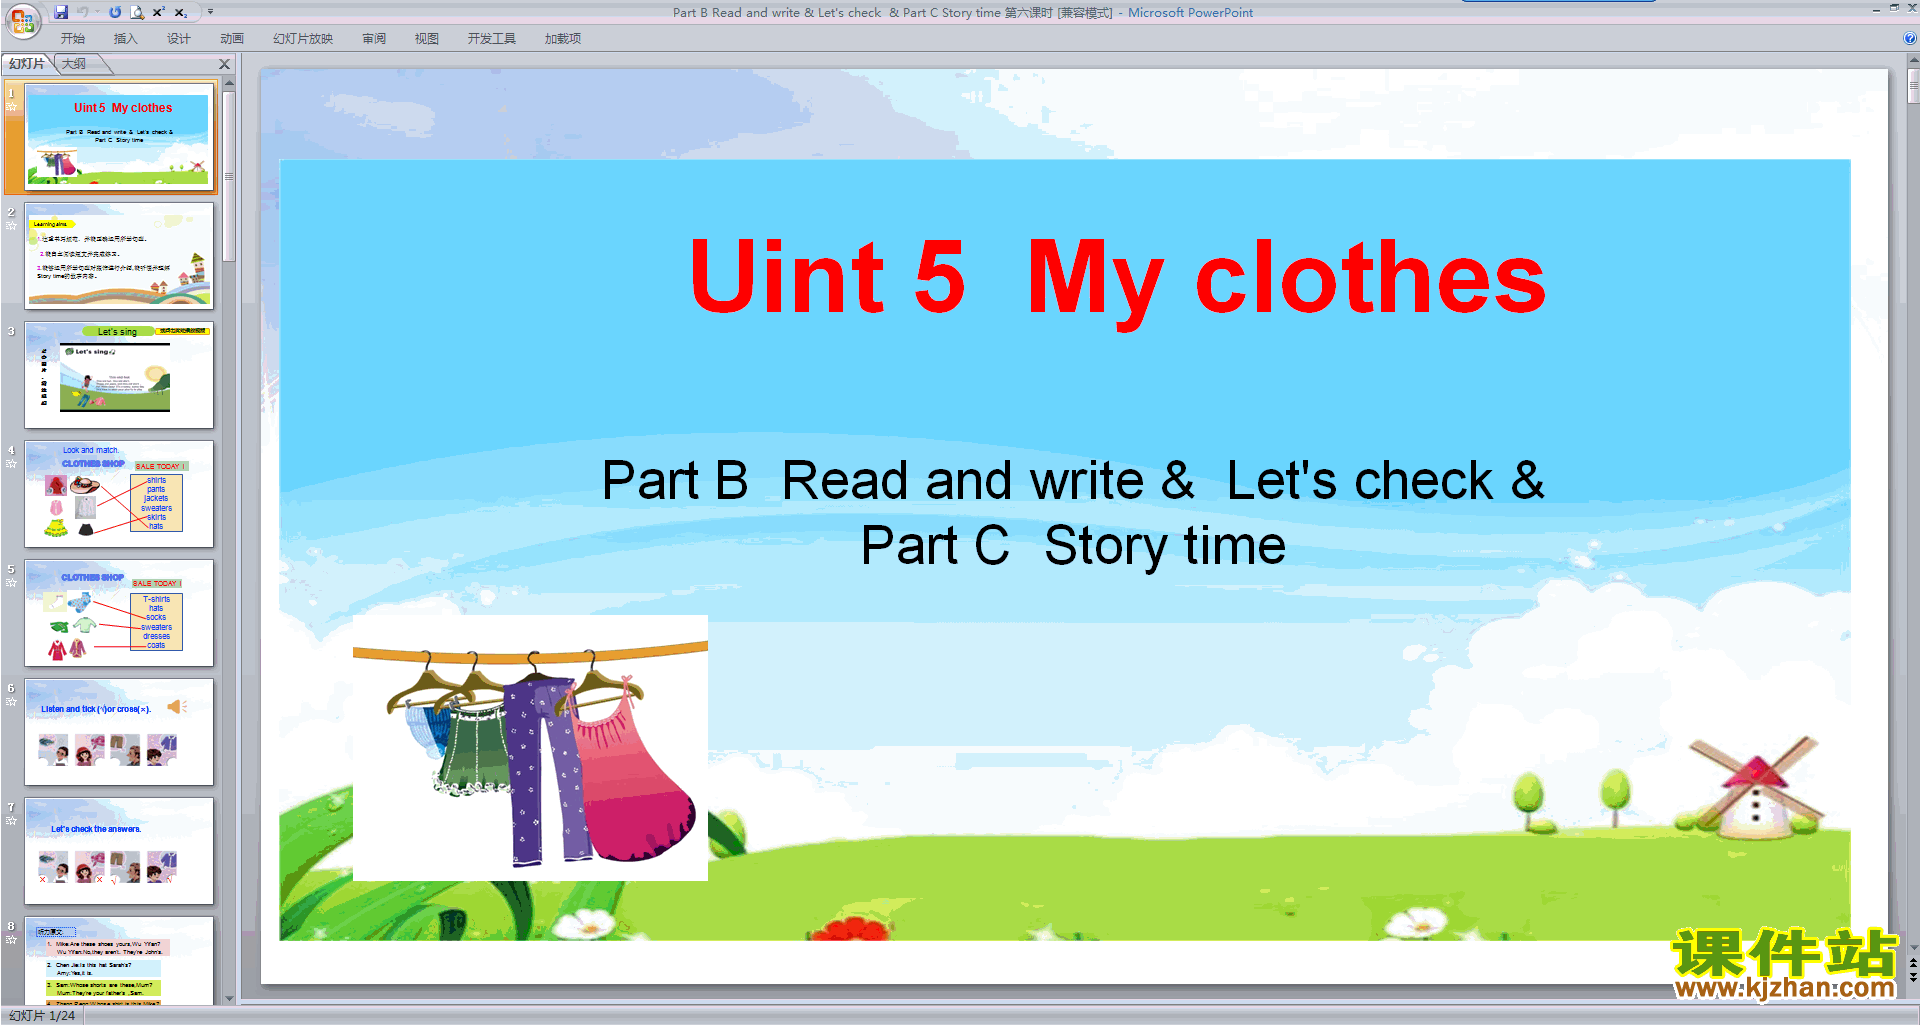Open the 插入 ribbon tab
1920x1025 pixels.
(x=125, y=39)
